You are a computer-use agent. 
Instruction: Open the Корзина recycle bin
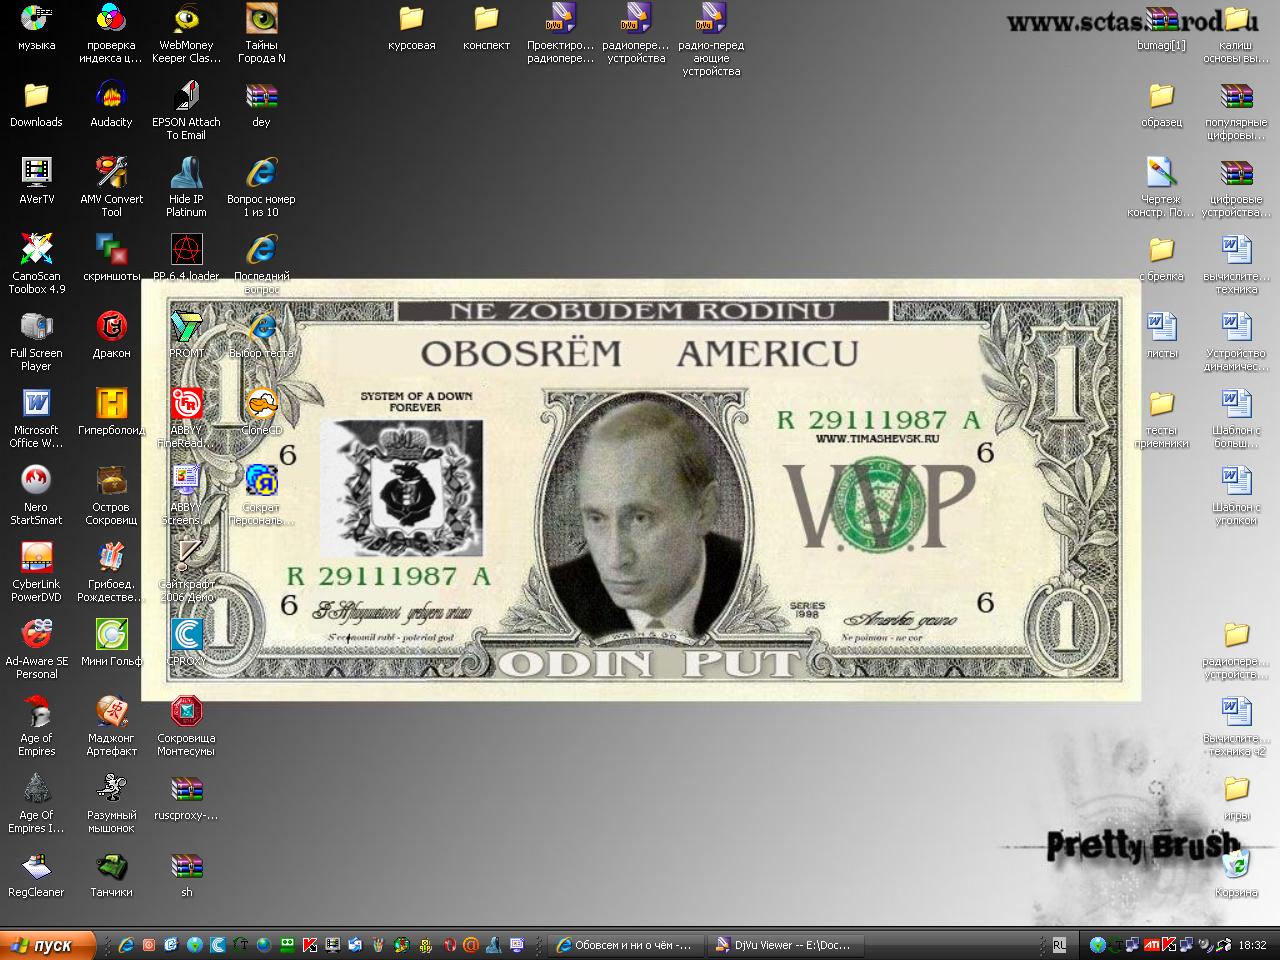(x=1236, y=875)
